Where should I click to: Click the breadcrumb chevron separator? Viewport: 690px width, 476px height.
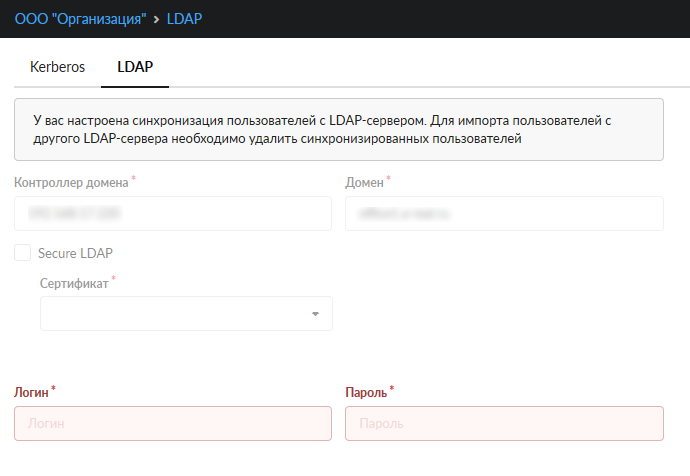click(x=155, y=19)
